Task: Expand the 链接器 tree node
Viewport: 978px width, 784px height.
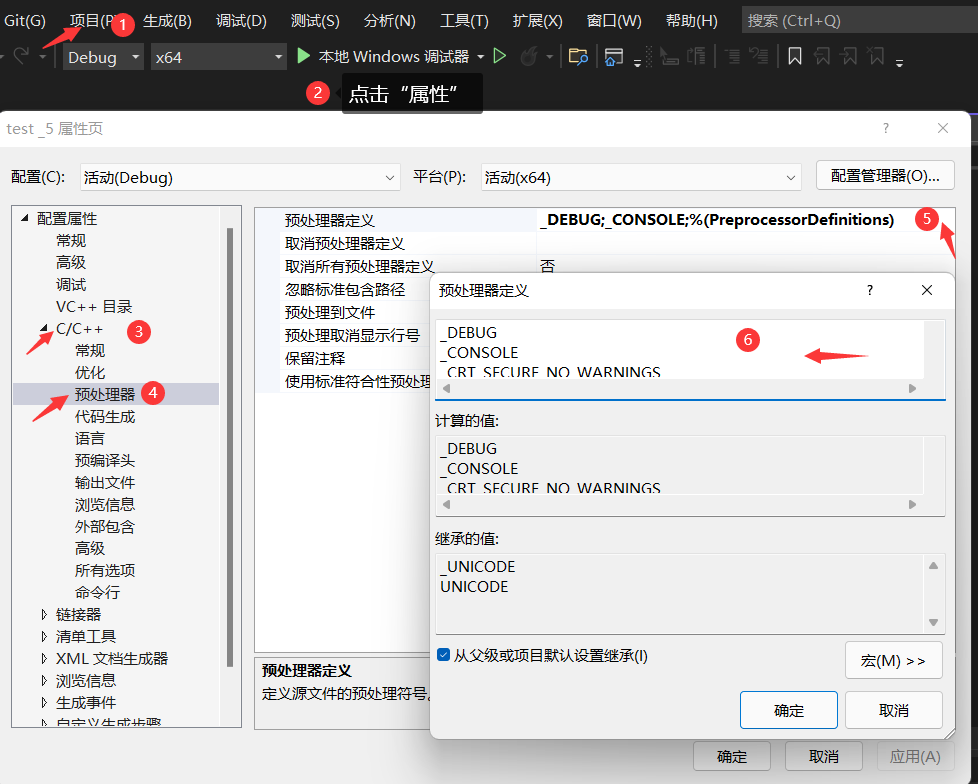Action: pos(44,614)
